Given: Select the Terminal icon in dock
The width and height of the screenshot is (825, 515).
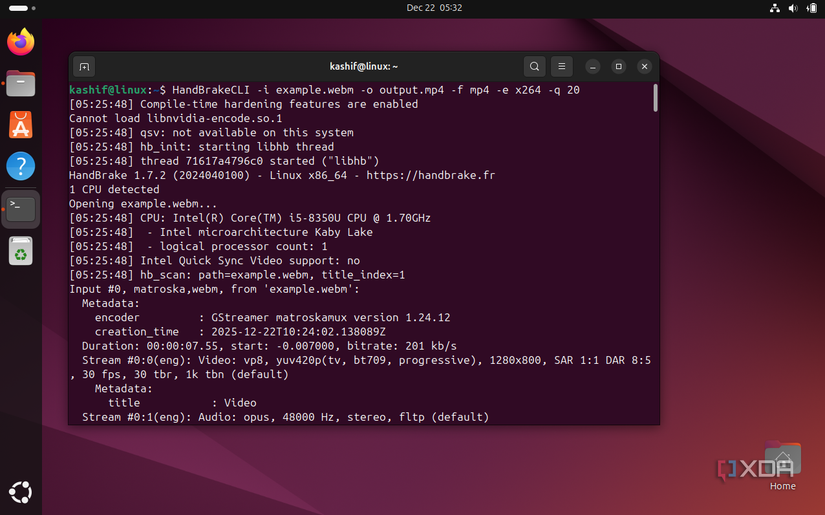Looking at the screenshot, I should point(21,209).
